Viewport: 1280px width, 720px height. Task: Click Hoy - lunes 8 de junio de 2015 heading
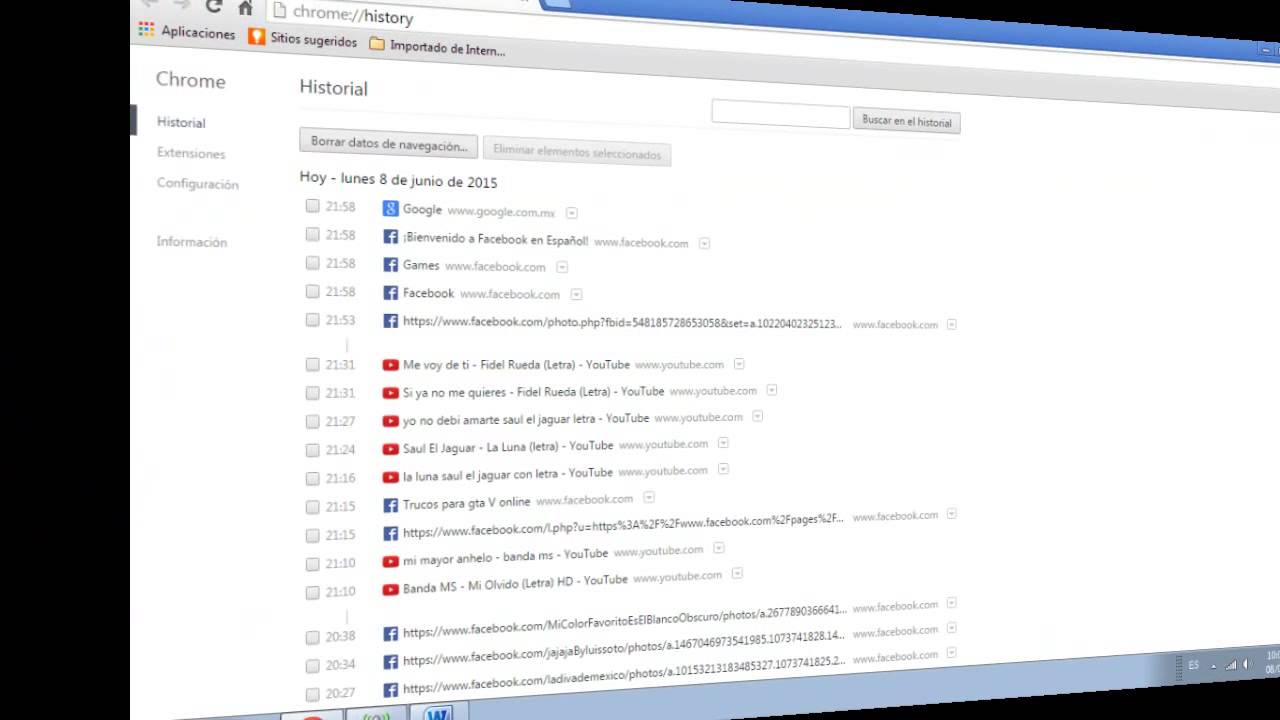click(398, 180)
